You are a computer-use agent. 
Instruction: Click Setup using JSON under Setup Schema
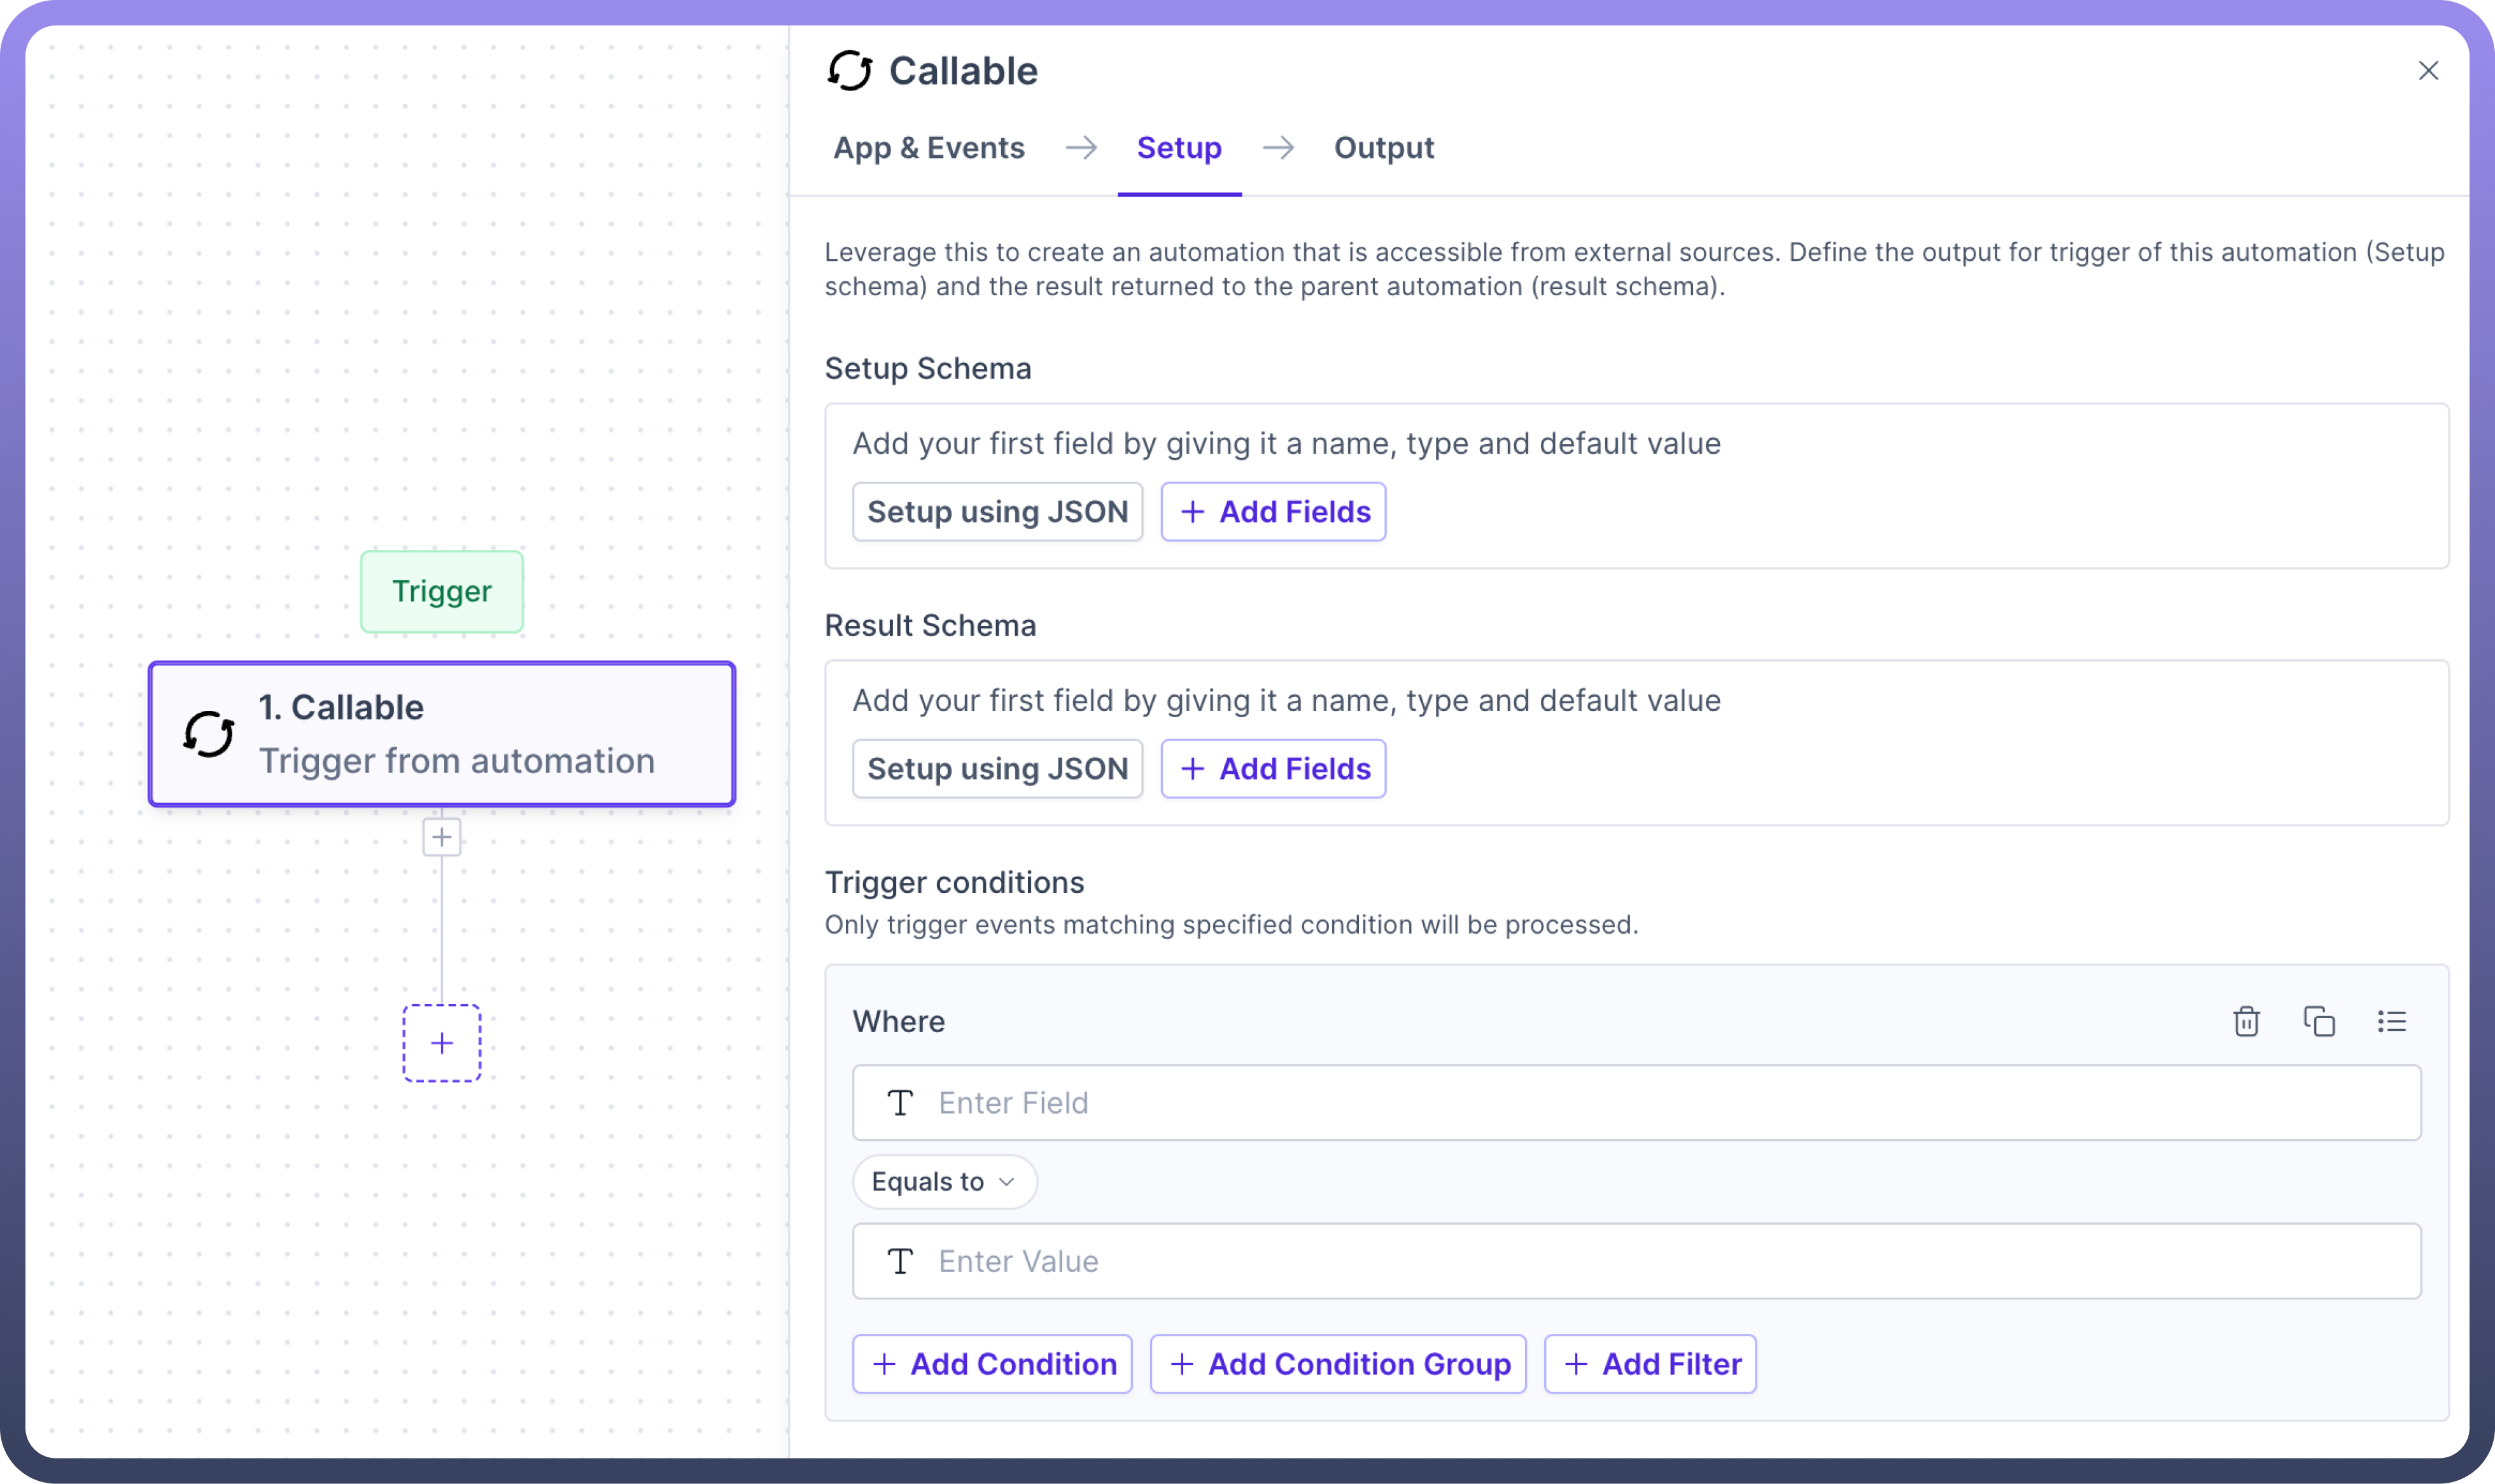[x=997, y=512]
